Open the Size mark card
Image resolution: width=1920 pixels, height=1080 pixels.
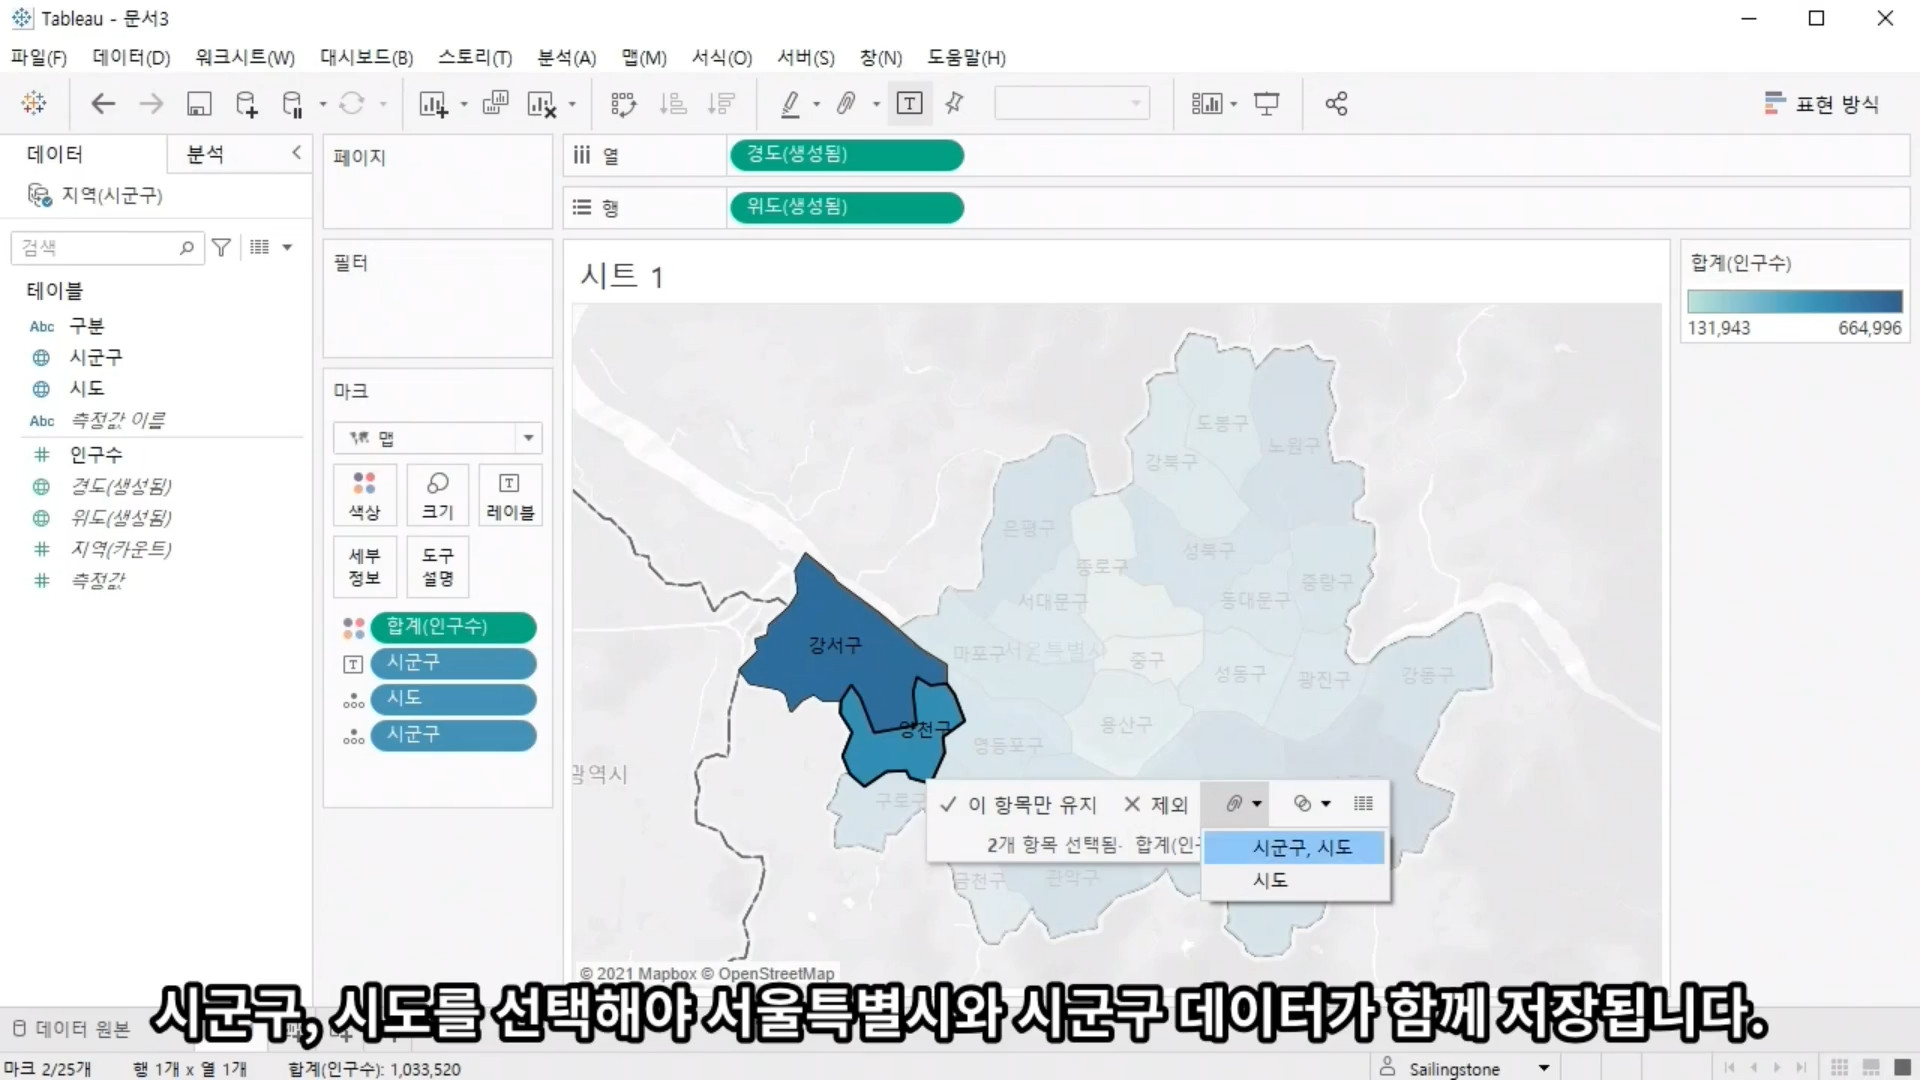(x=437, y=496)
